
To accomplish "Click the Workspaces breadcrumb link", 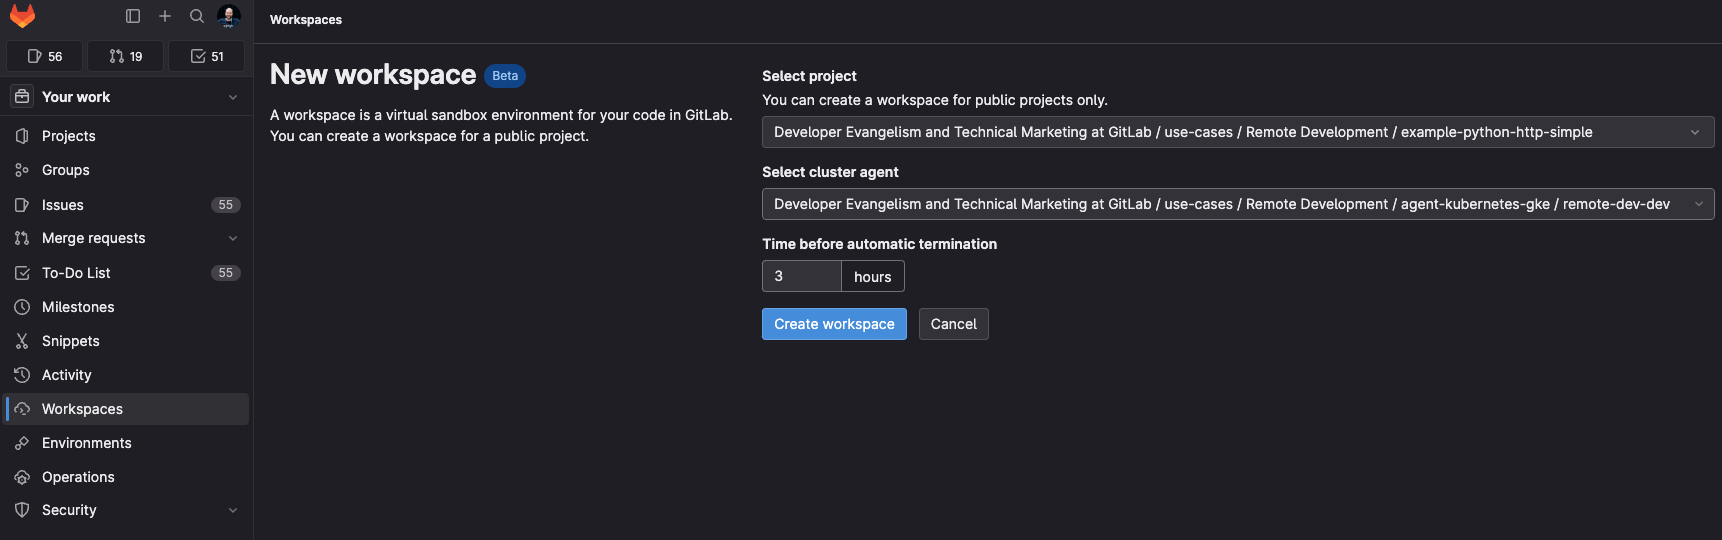I will coord(306,20).
